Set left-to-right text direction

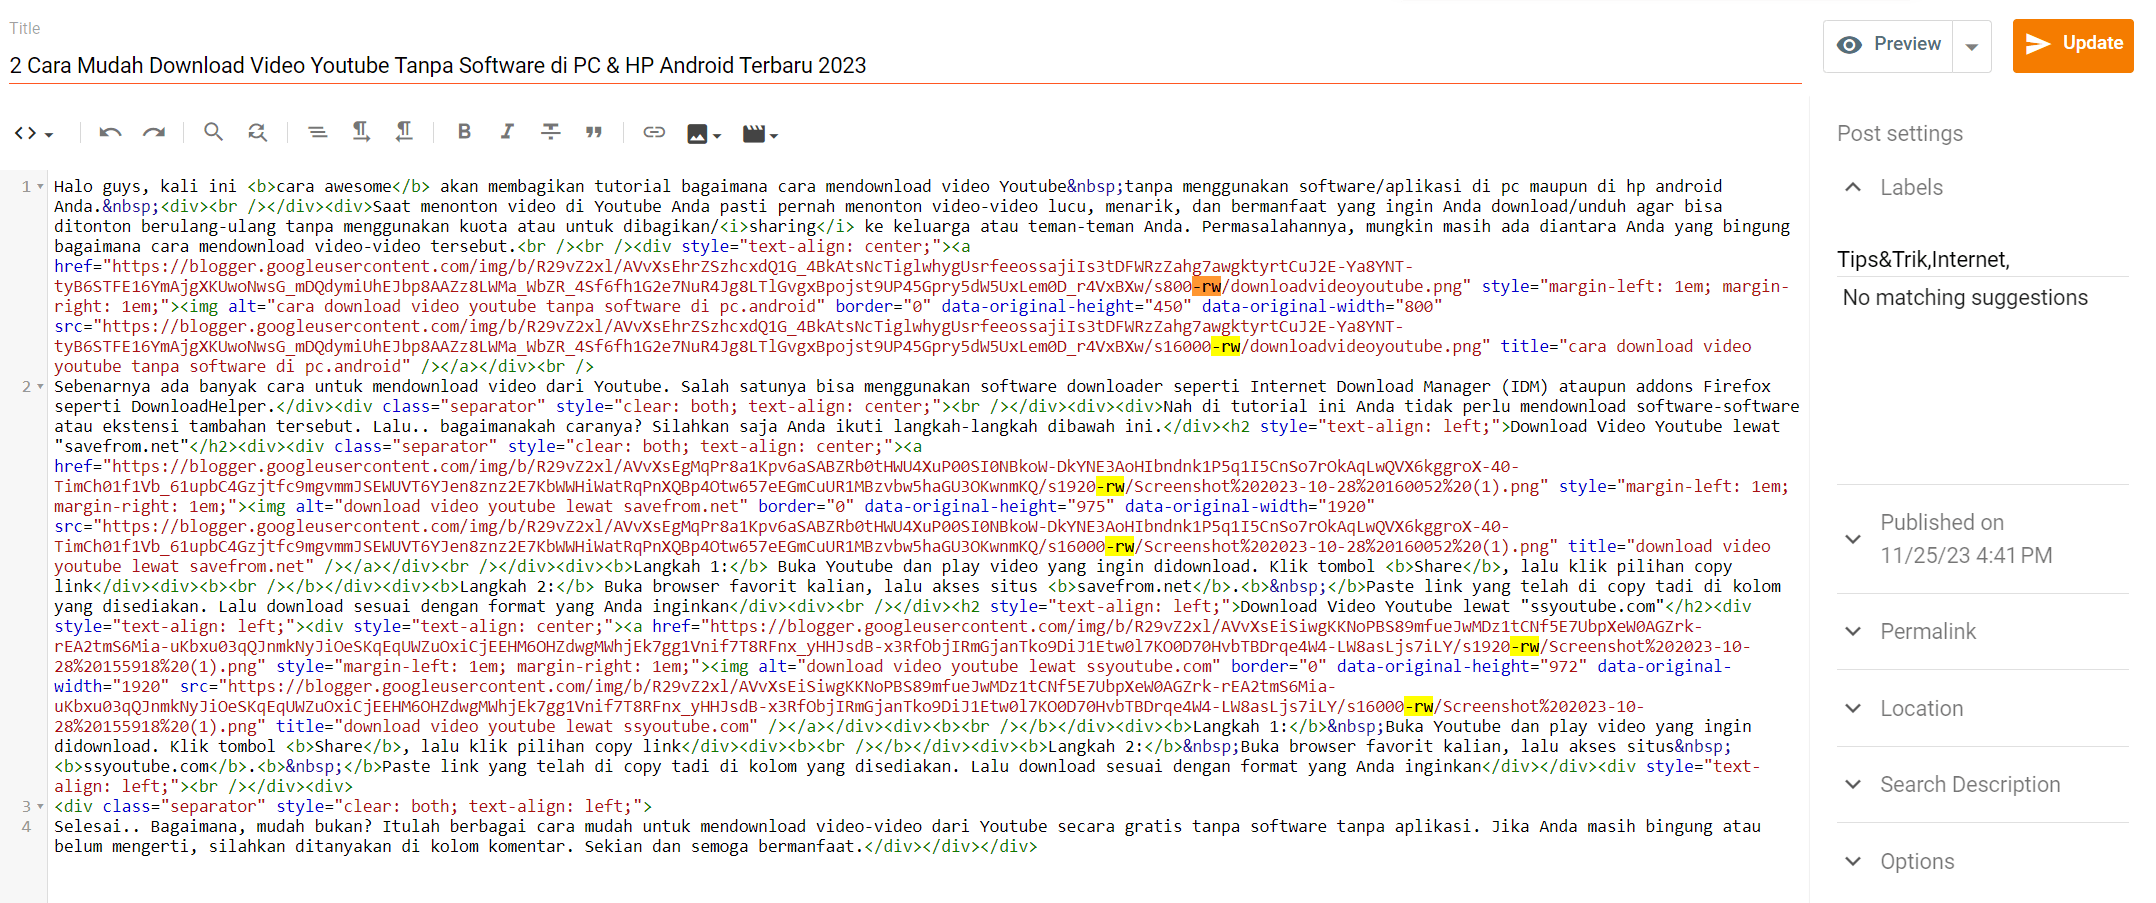pyautogui.click(x=361, y=132)
